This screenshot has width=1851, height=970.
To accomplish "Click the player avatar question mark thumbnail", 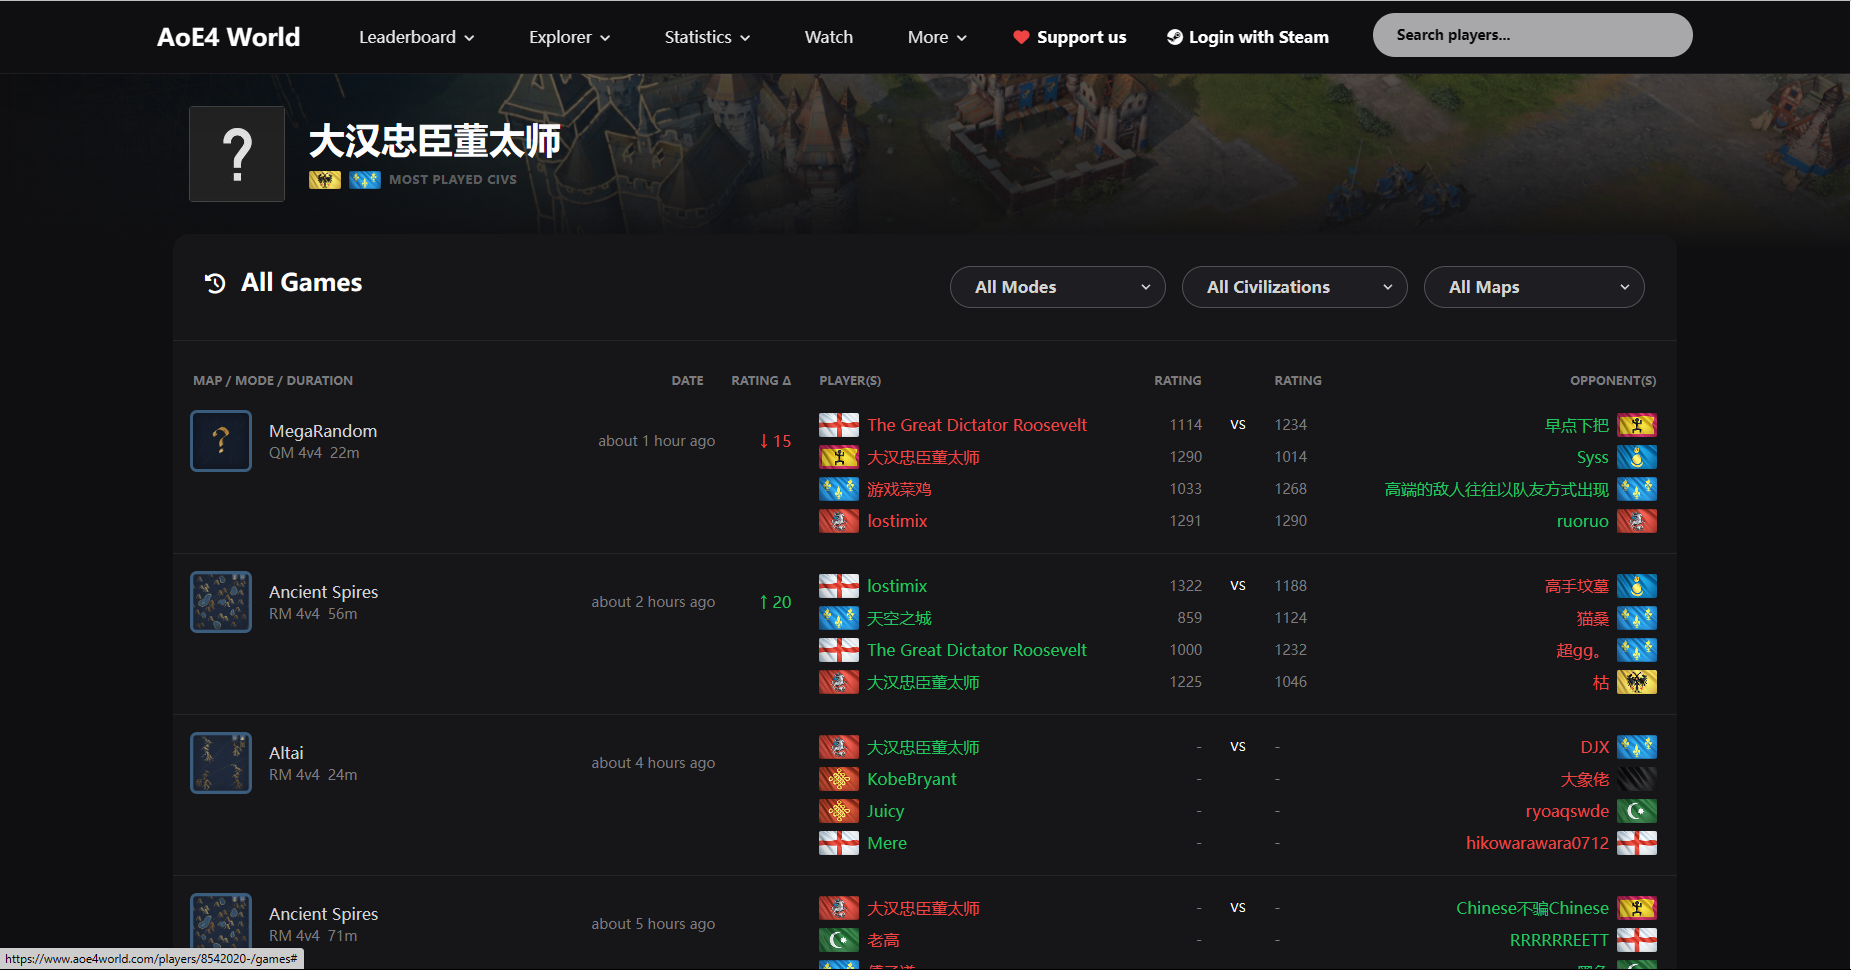I will (x=237, y=154).
